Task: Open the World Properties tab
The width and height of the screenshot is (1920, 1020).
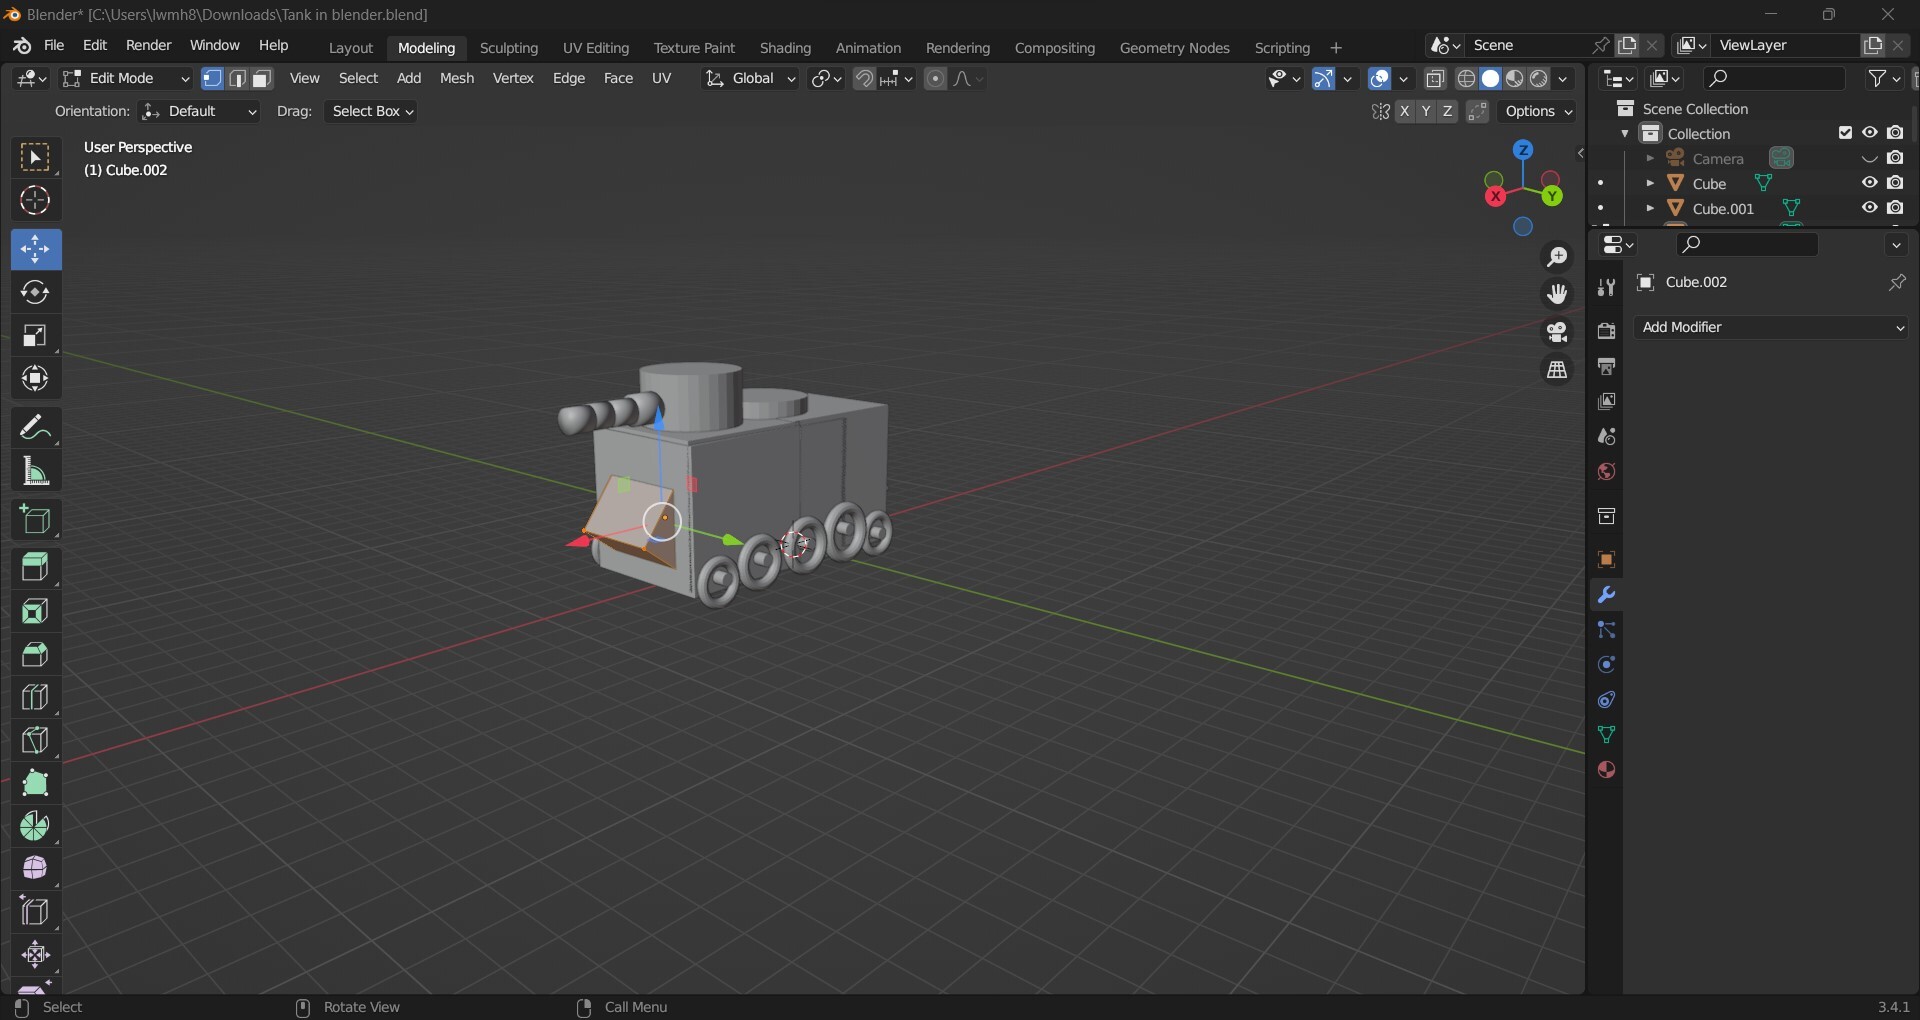Action: [1607, 472]
